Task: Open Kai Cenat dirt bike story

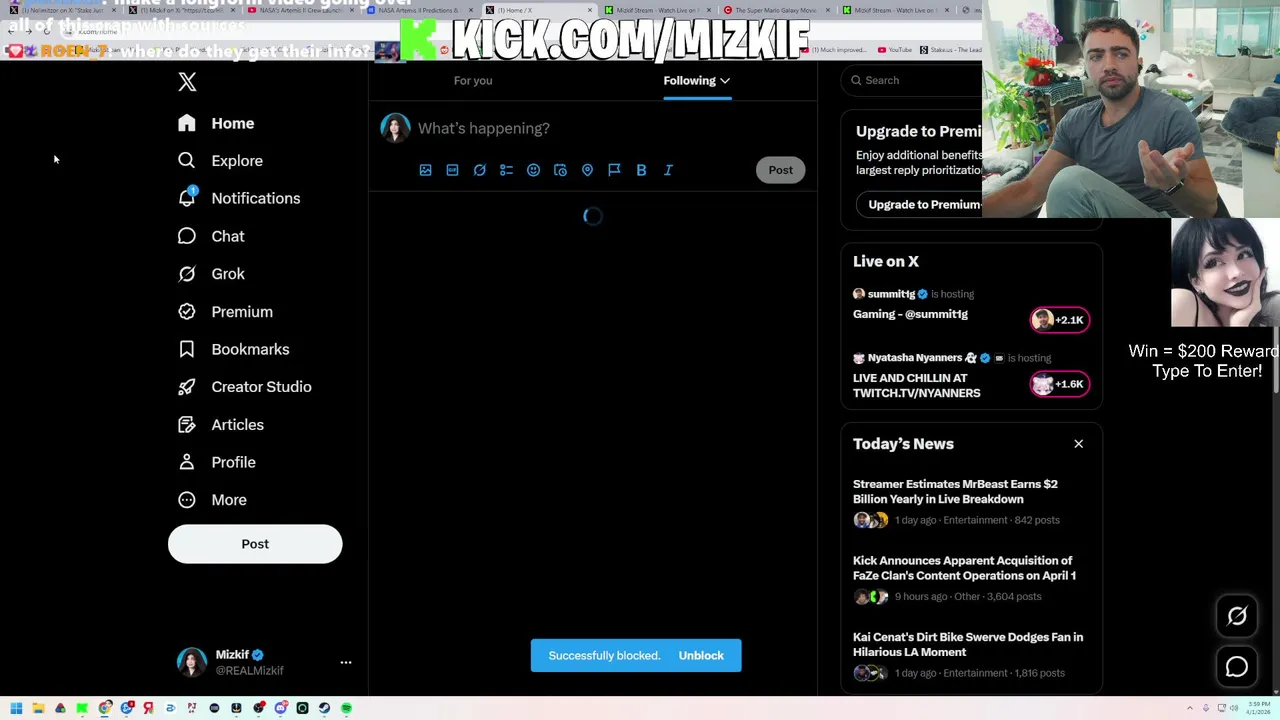Action: pyautogui.click(x=968, y=644)
